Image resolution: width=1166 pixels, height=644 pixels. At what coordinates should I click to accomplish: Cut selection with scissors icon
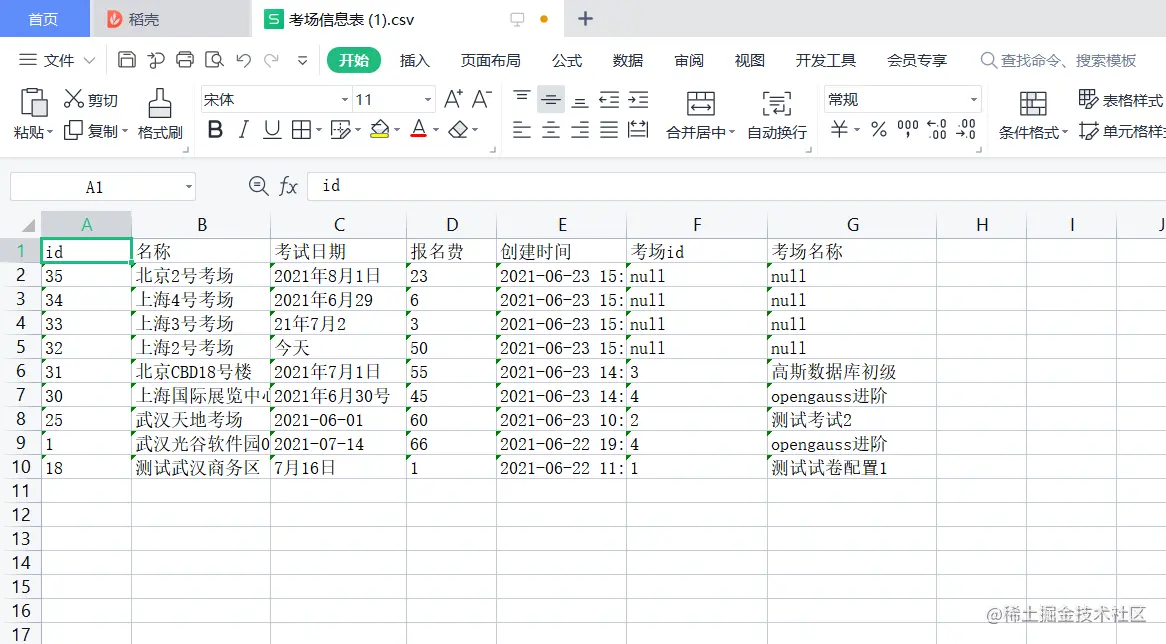pos(74,99)
